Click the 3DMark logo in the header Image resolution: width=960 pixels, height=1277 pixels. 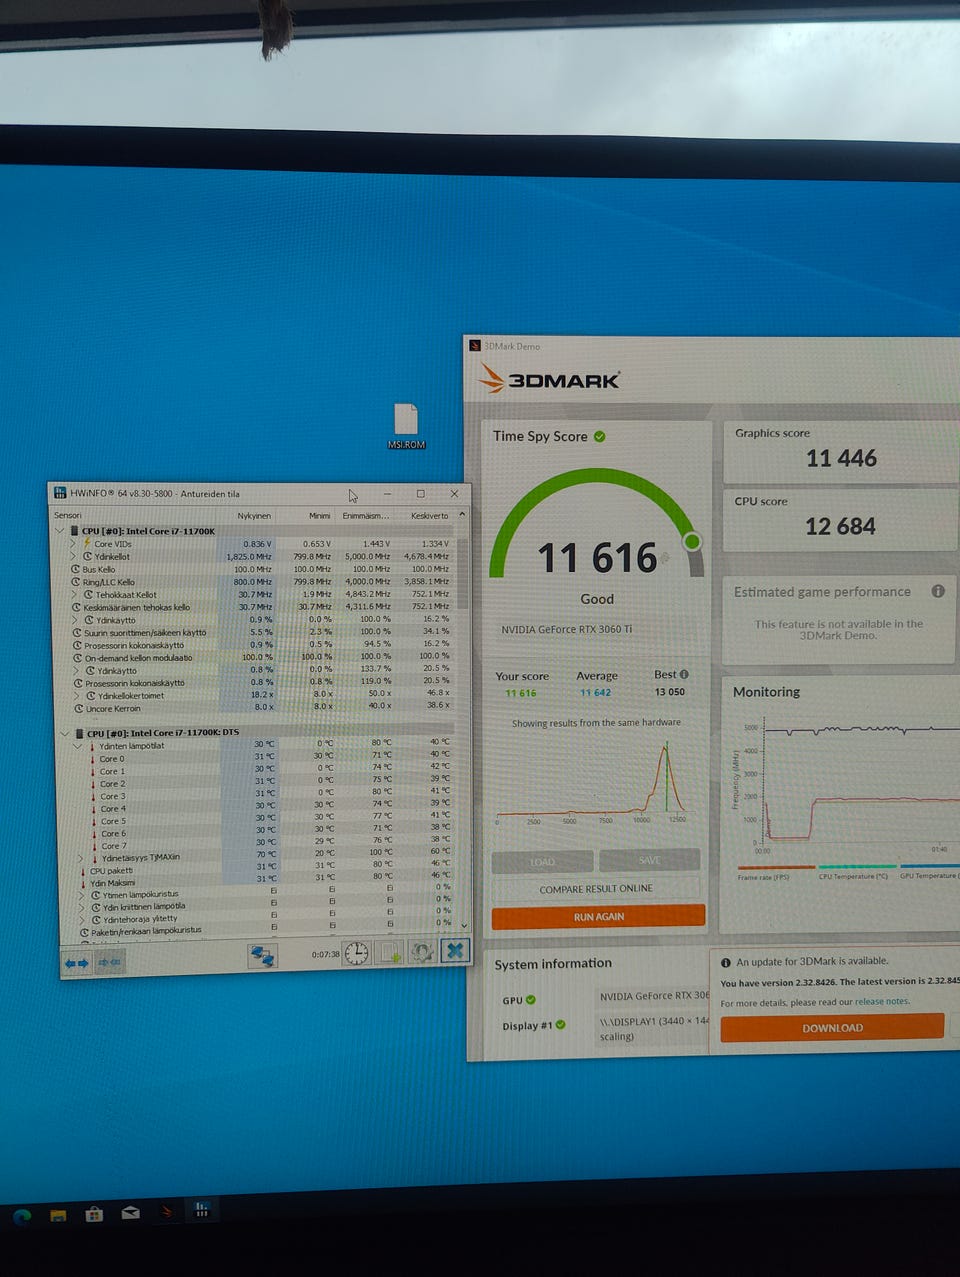549,379
